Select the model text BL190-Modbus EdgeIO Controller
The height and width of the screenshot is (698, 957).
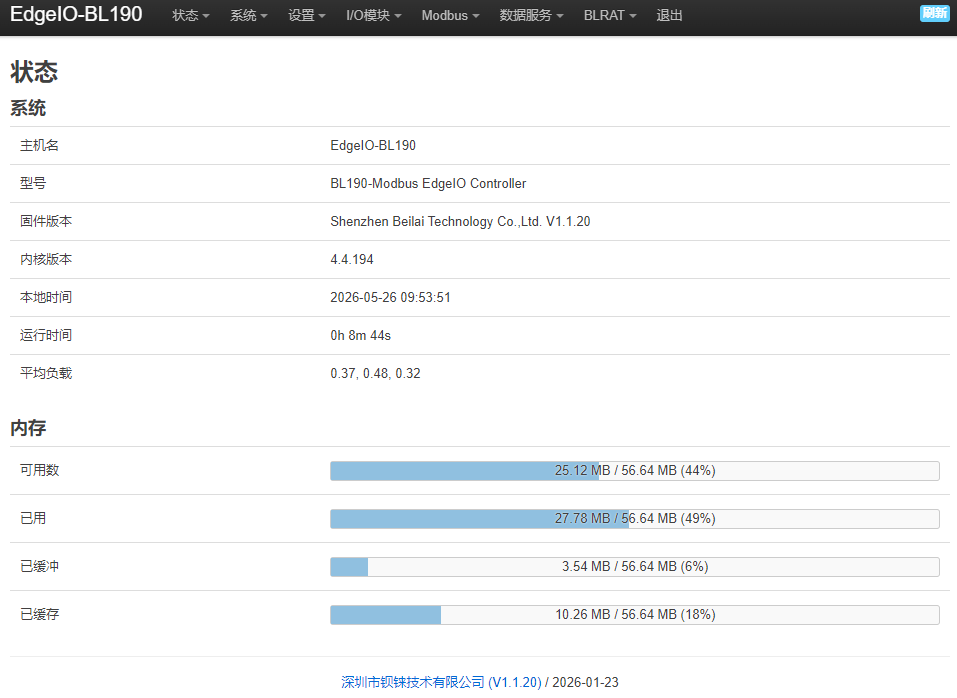click(428, 184)
